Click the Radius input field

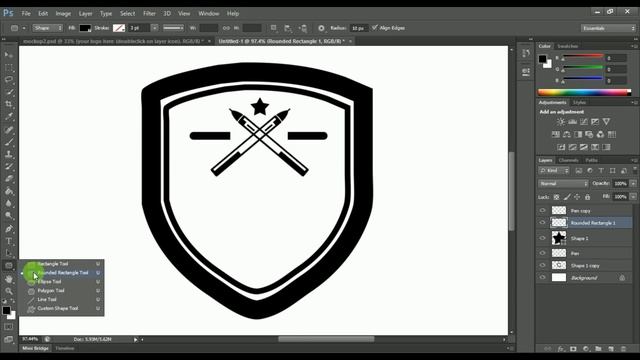coord(358,28)
